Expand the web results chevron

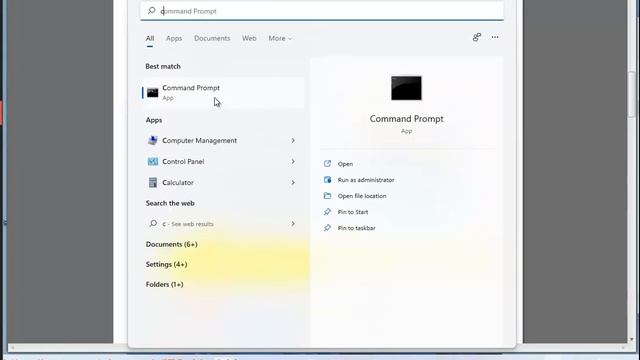(293, 224)
